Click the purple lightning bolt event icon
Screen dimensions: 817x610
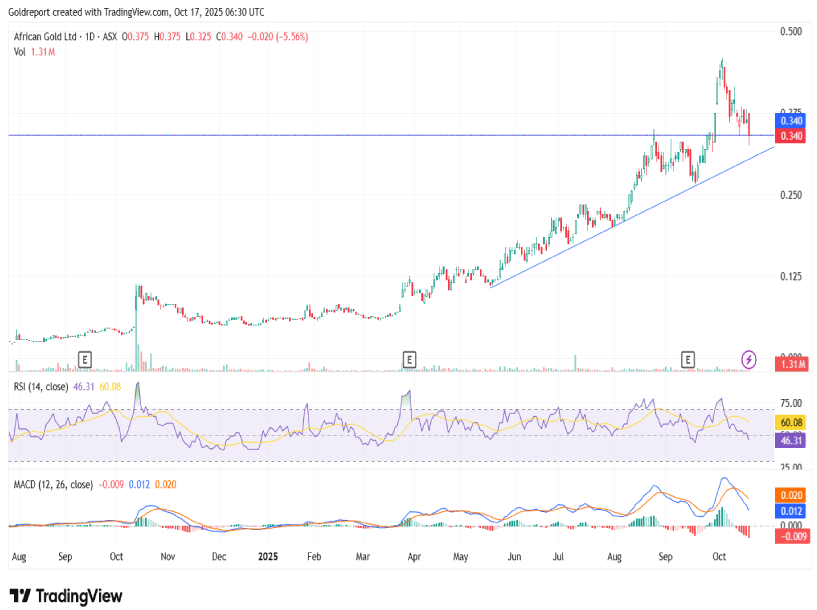click(x=749, y=358)
